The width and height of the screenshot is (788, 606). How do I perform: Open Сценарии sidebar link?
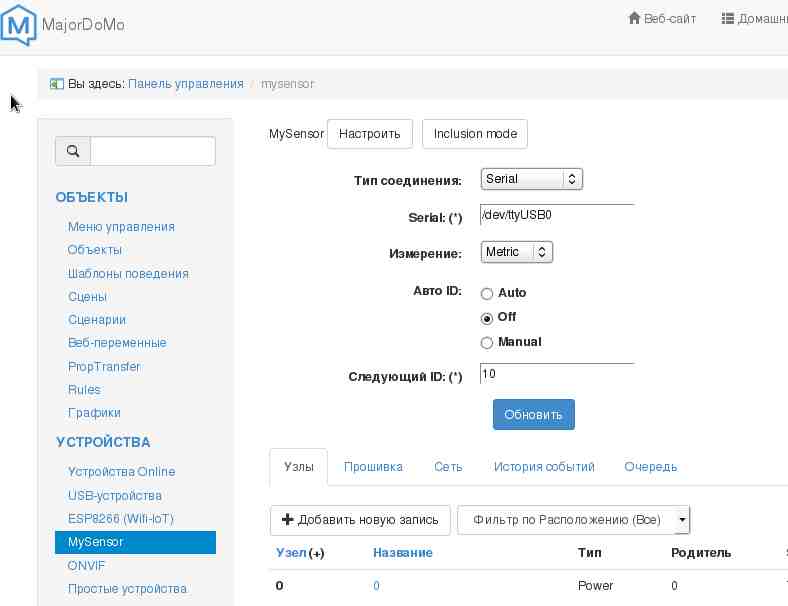point(96,320)
